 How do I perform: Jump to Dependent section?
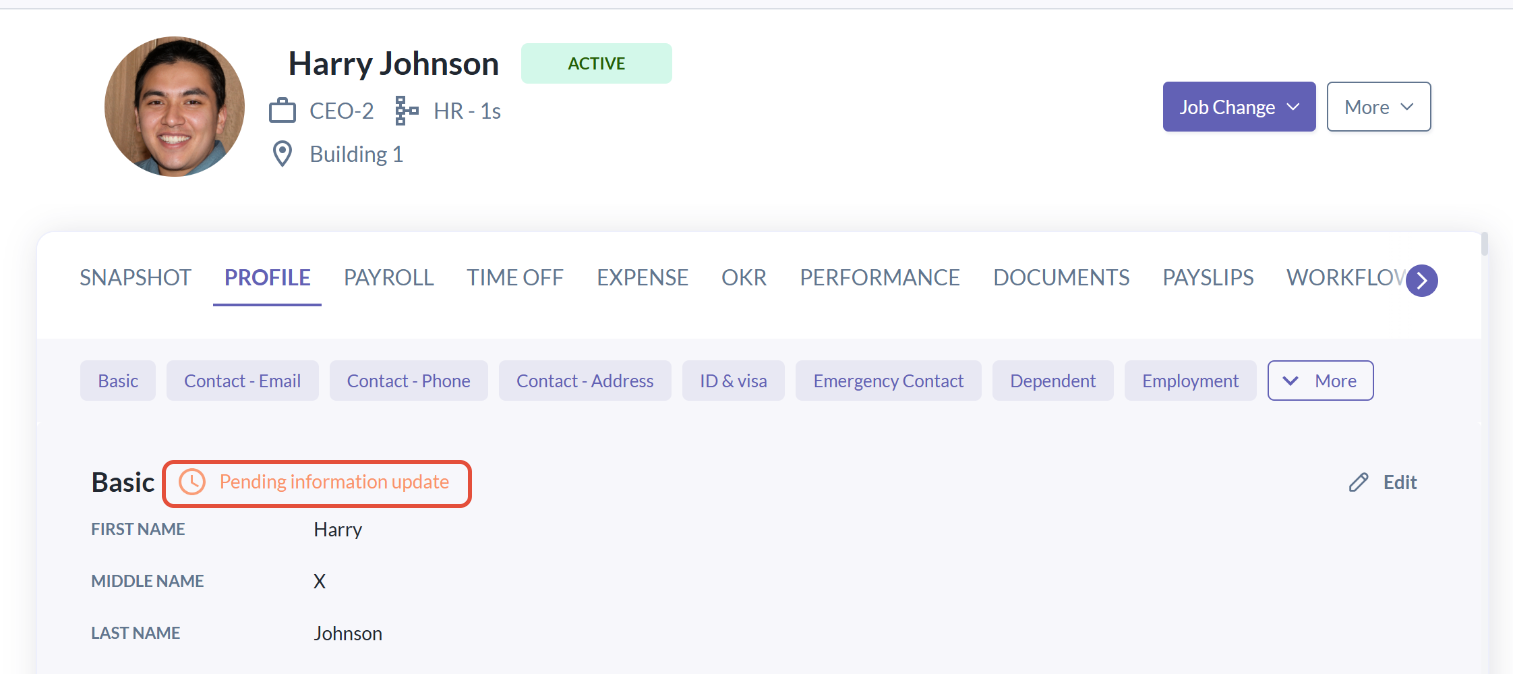(1053, 381)
